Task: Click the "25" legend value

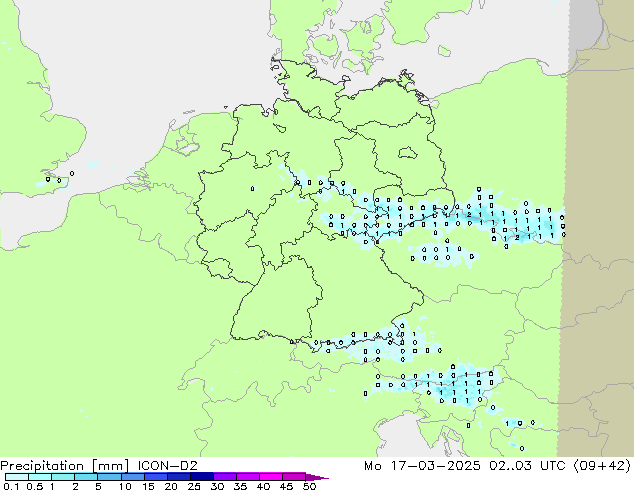Action: pyautogui.click(x=194, y=486)
